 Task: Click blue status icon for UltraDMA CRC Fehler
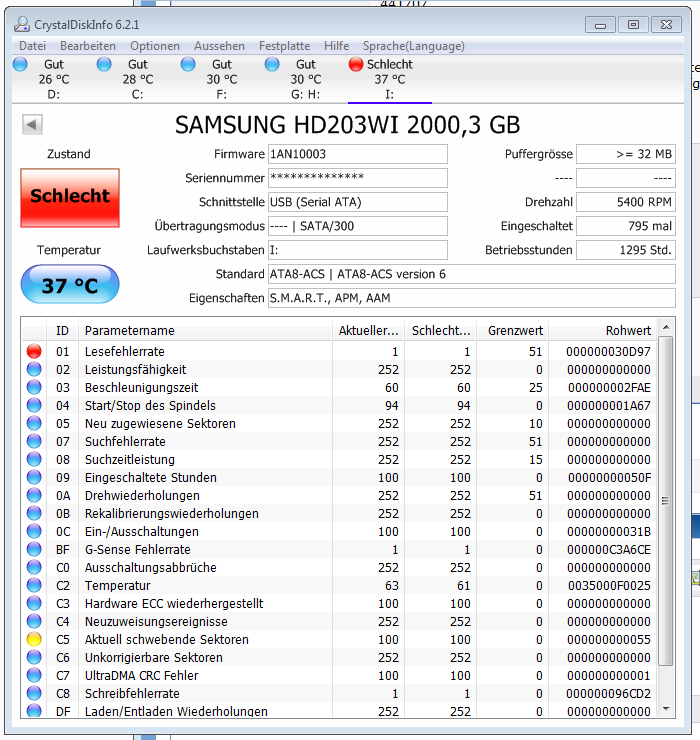coord(34,675)
